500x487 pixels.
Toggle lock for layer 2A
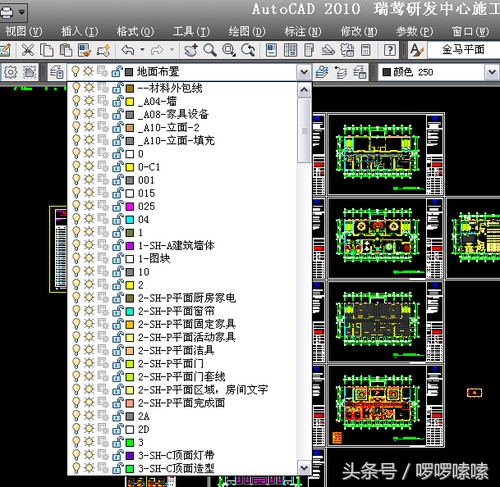(118, 415)
